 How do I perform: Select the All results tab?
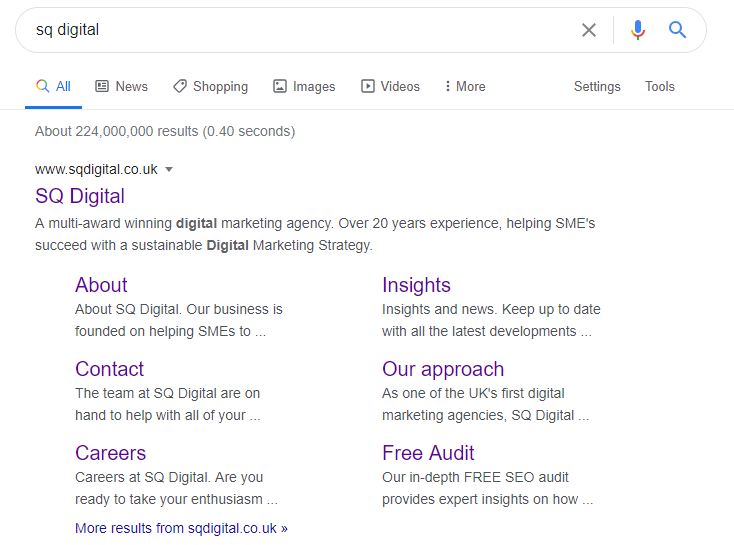(53, 87)
